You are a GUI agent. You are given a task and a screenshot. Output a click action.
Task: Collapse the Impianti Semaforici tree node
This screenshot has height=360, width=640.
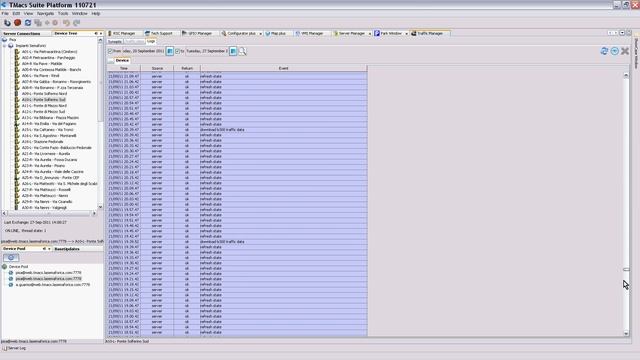coord(4,46)
